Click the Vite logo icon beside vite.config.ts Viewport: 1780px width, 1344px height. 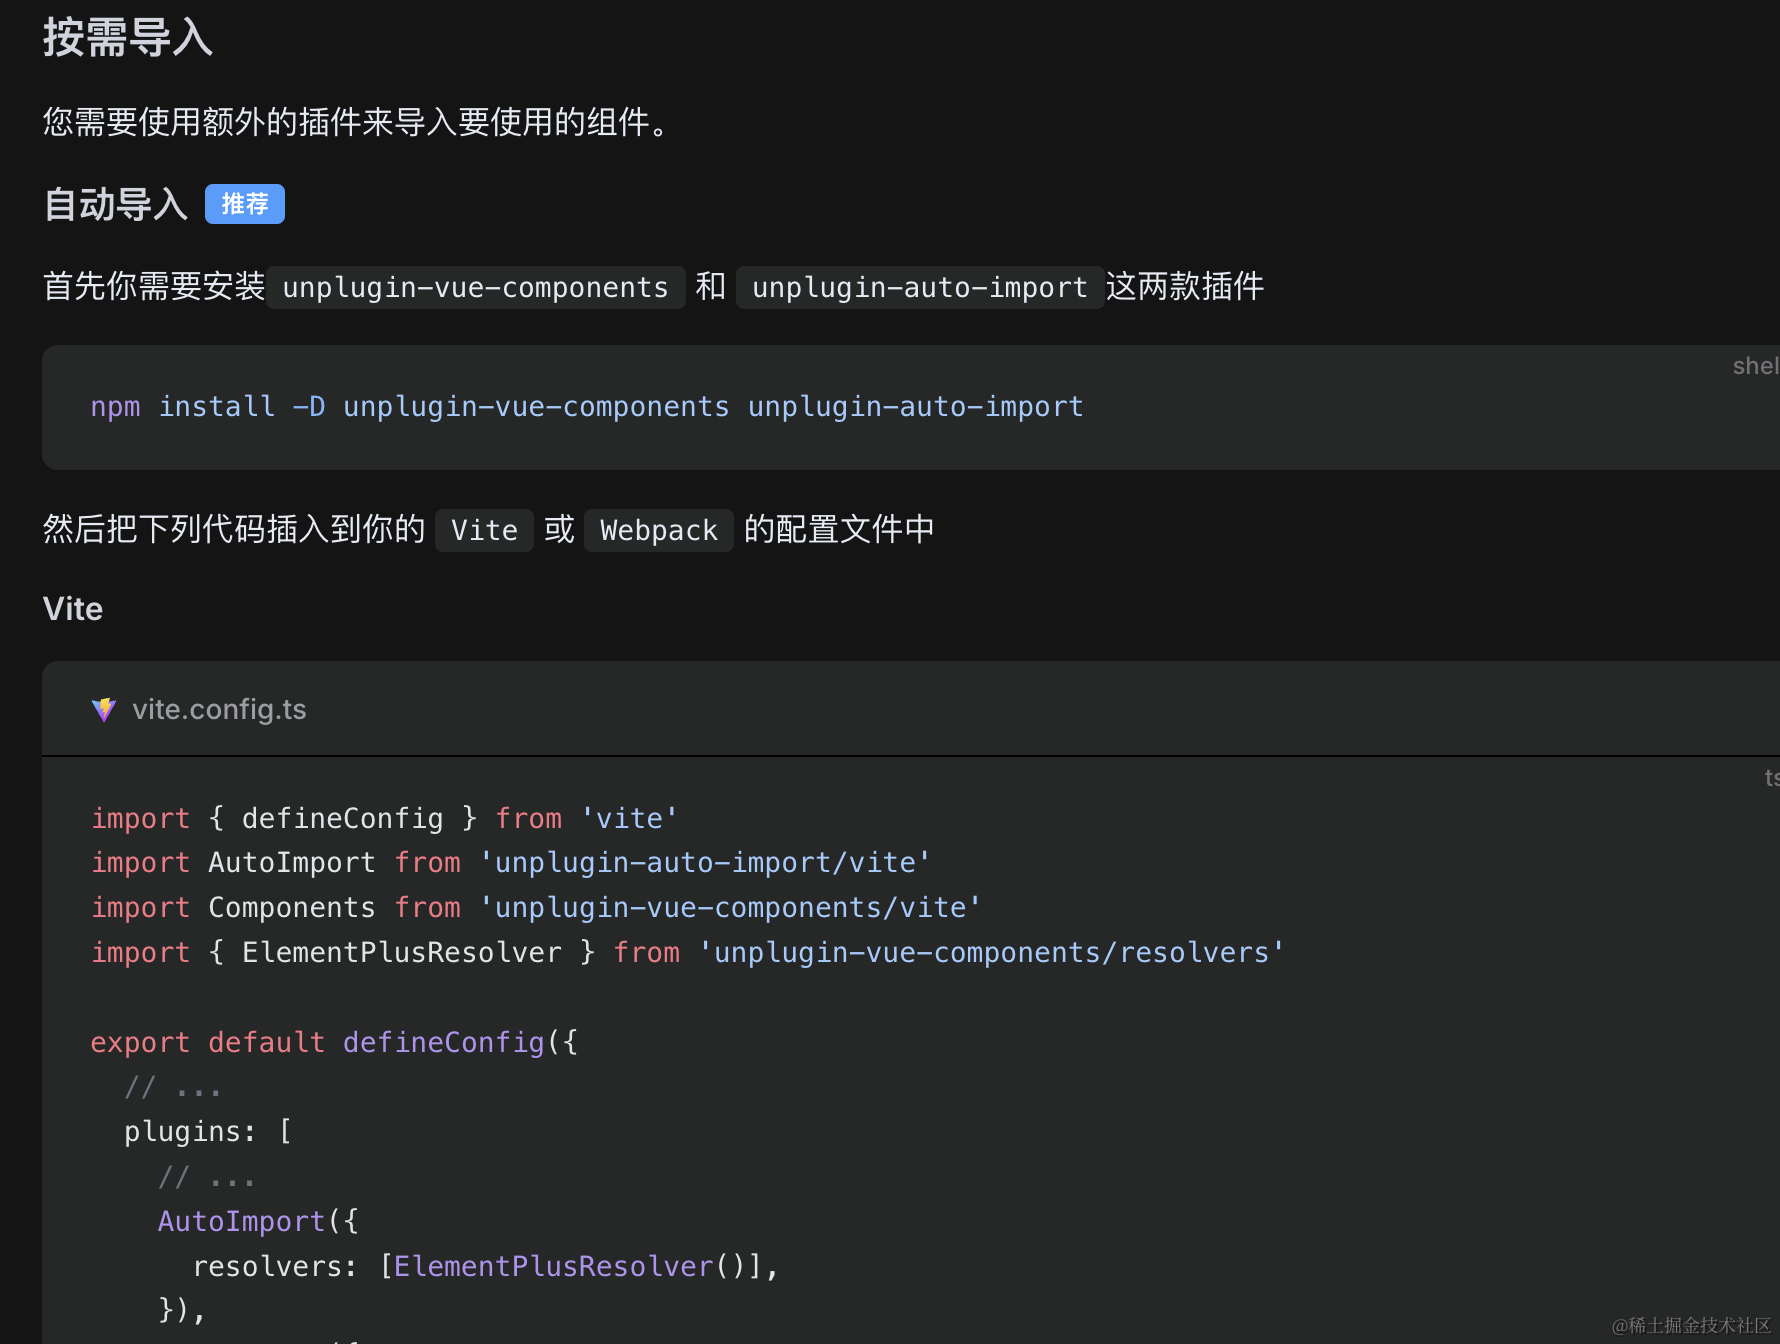click(104, 710)
